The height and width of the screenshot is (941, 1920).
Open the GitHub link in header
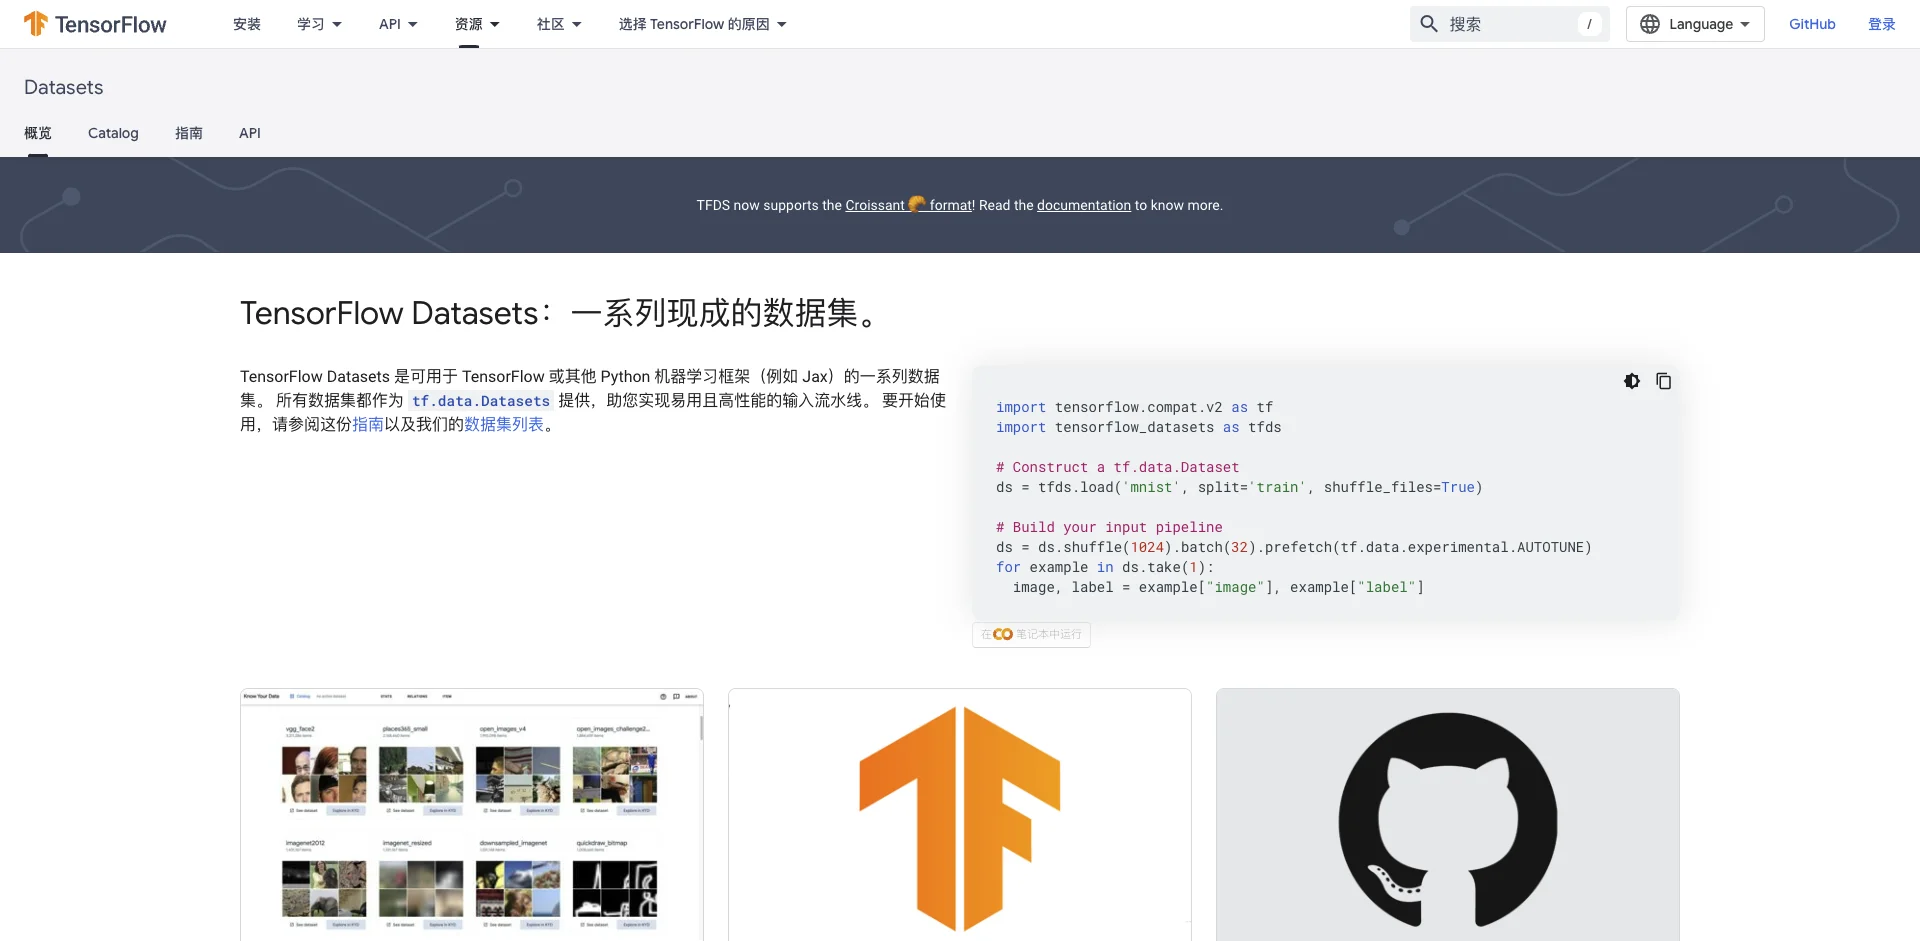click(1812, 24)
